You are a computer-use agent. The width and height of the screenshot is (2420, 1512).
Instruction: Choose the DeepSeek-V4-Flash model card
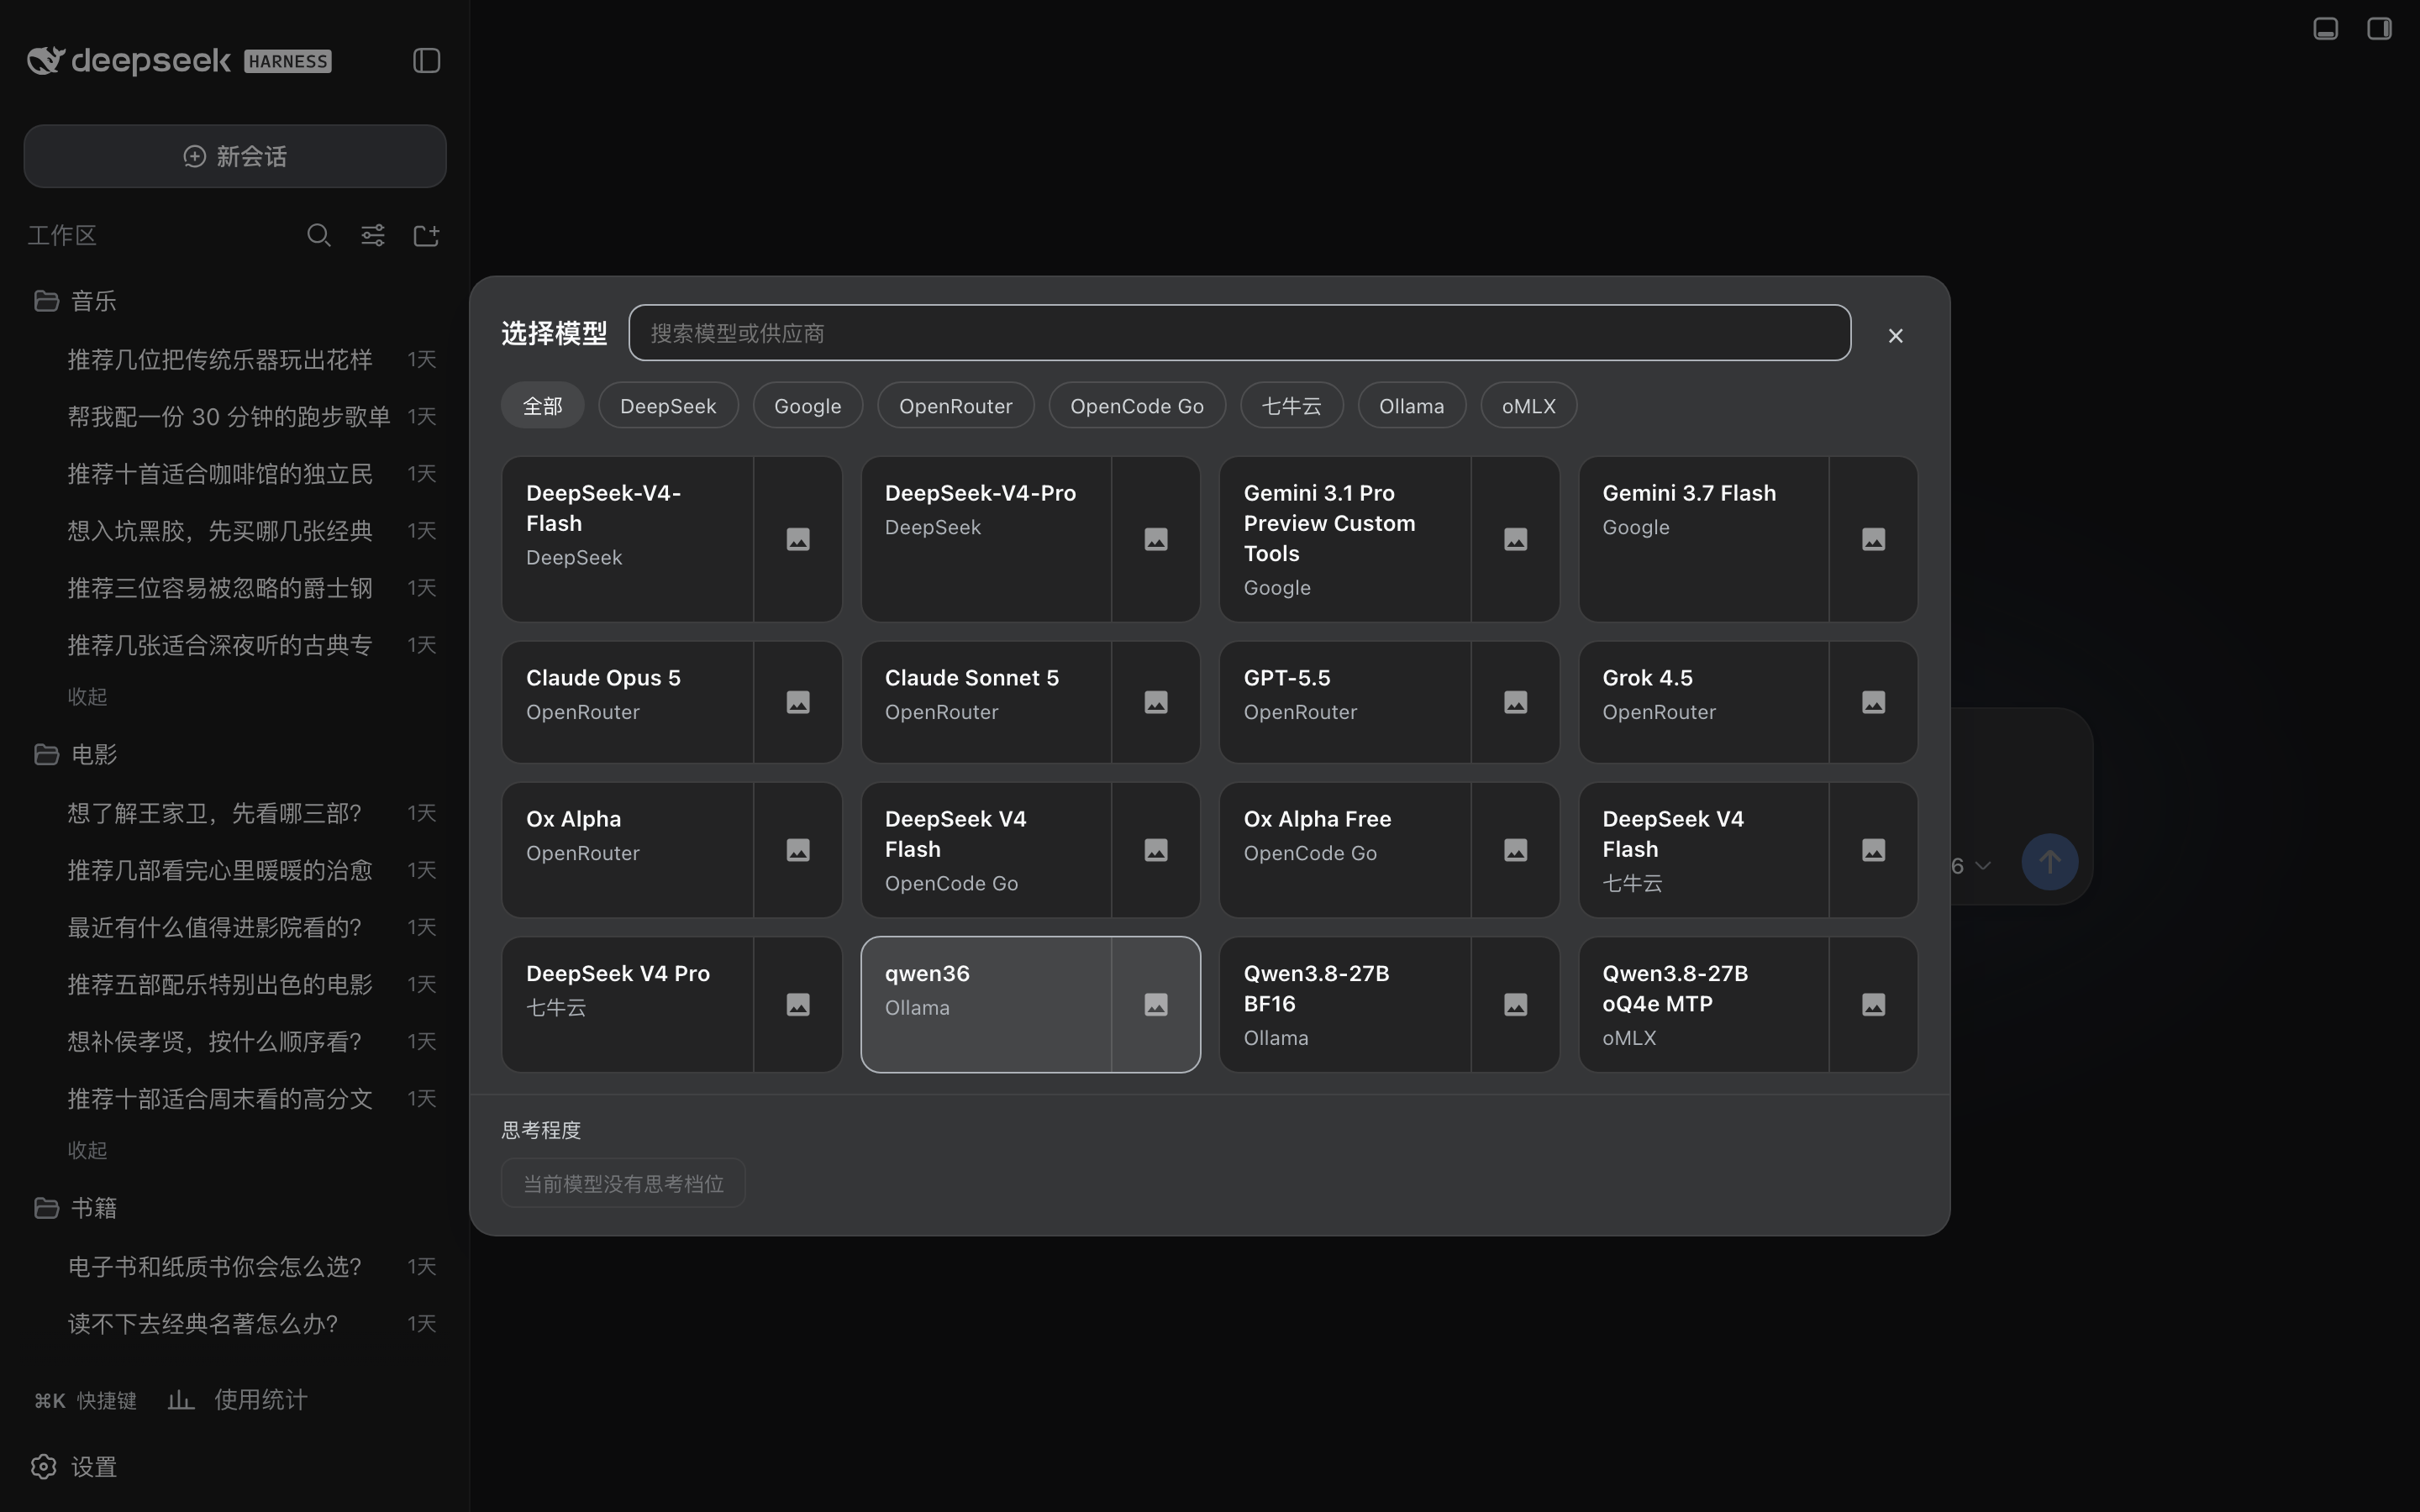(628, 540)
